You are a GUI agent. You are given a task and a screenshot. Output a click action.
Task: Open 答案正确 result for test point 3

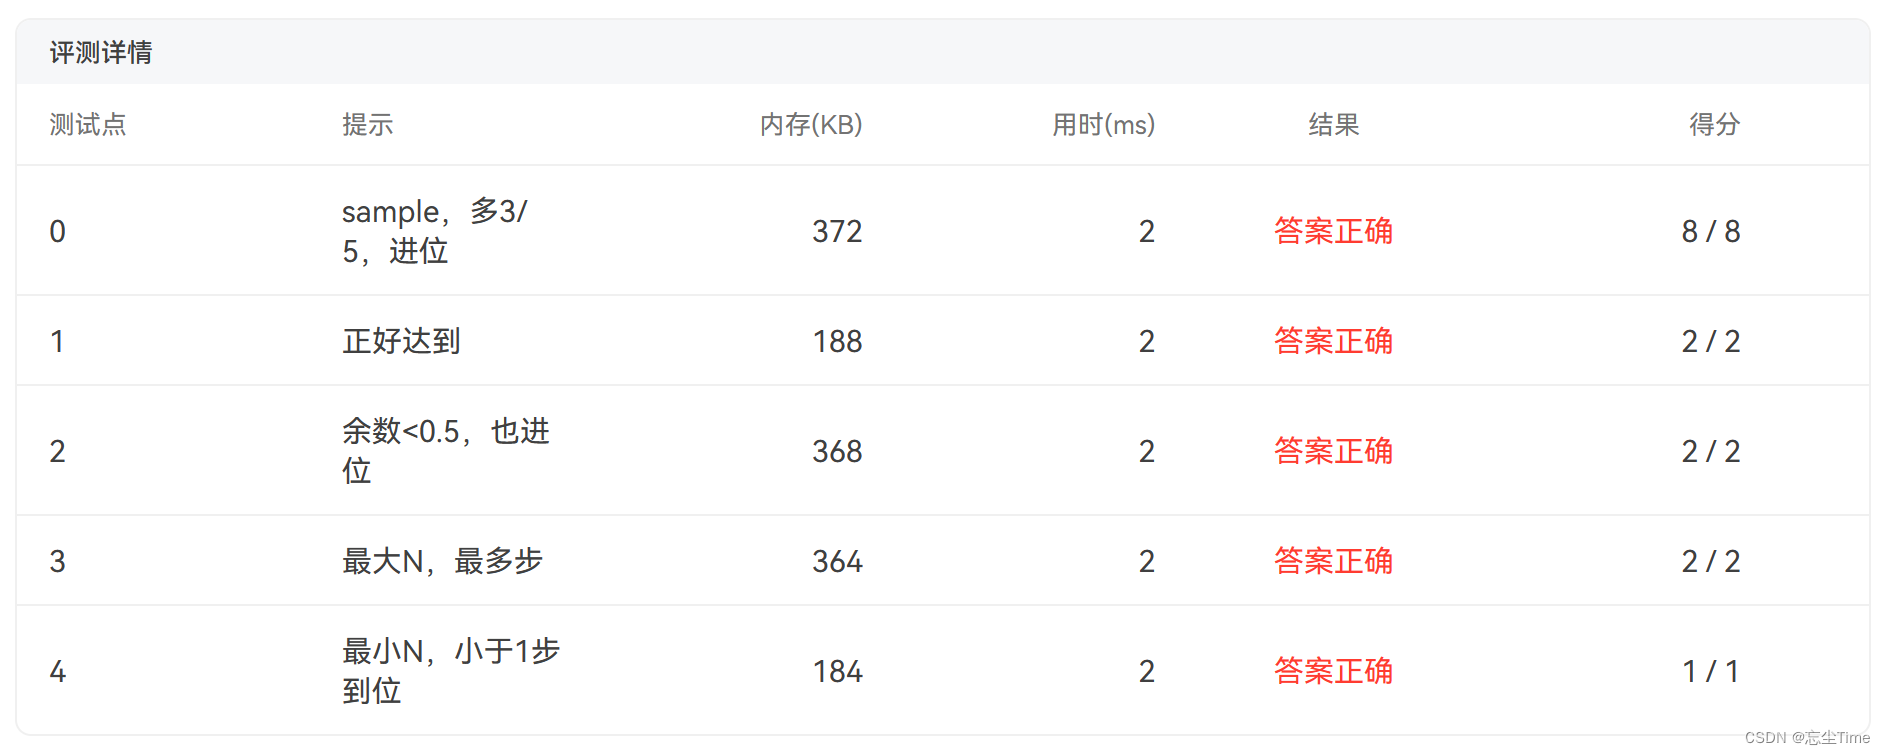(x=1334, y=561)
